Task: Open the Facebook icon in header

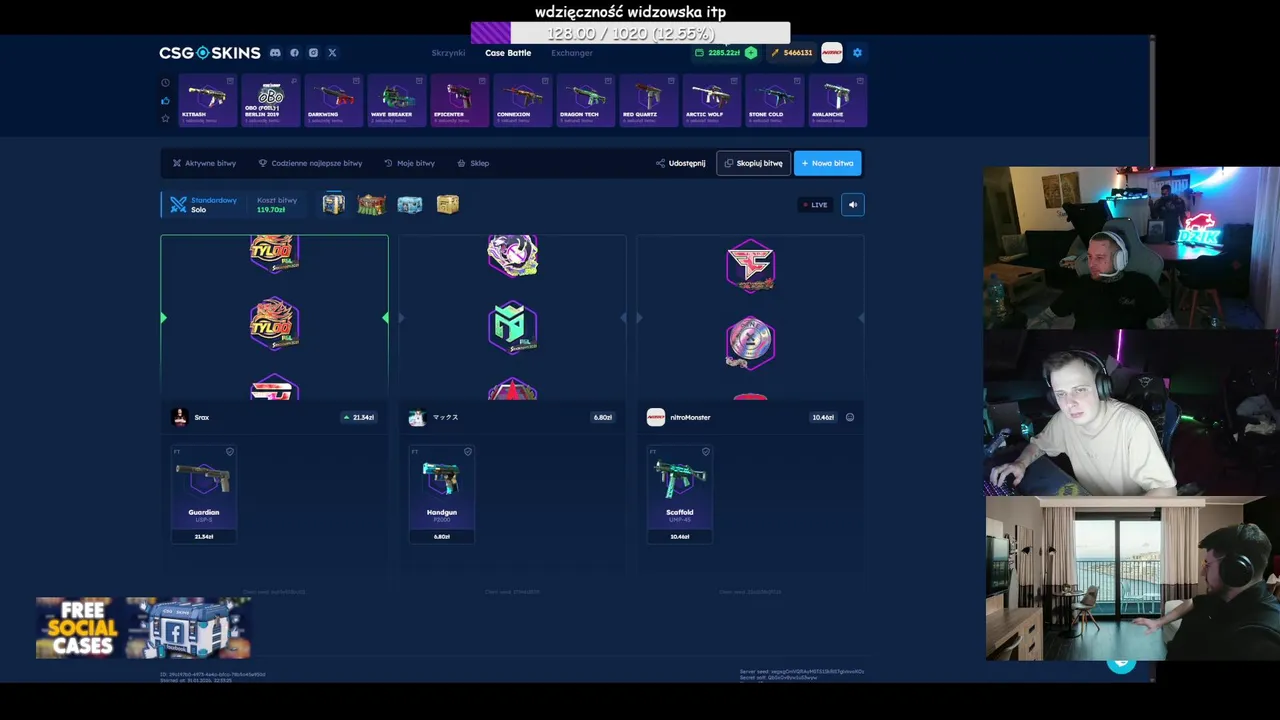Action: (x=294, y=53)
